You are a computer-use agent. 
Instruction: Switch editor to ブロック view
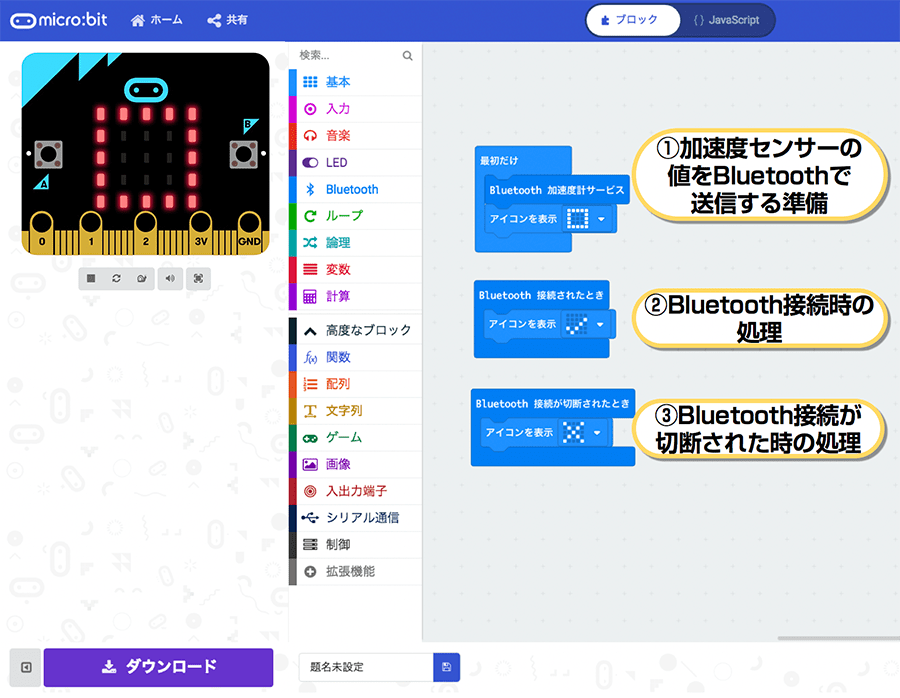pos(633,20)
